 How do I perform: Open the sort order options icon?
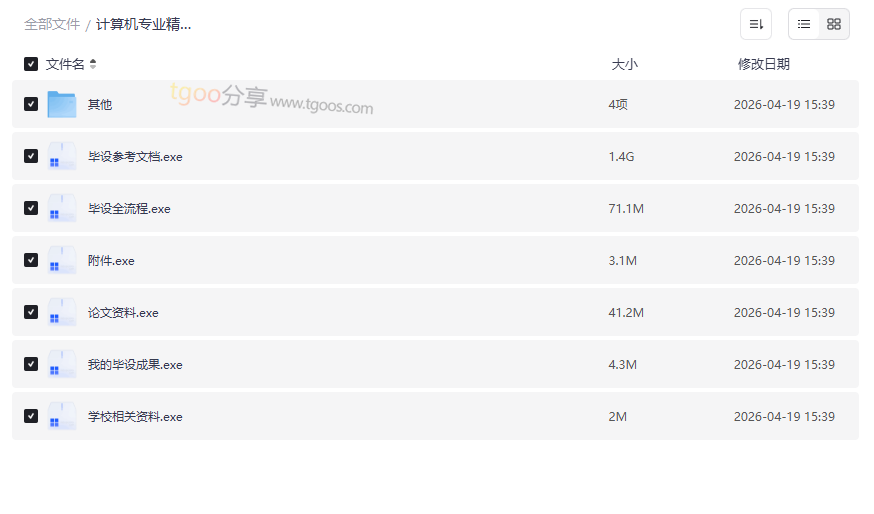pyautogui.click(x=755, y=24)
